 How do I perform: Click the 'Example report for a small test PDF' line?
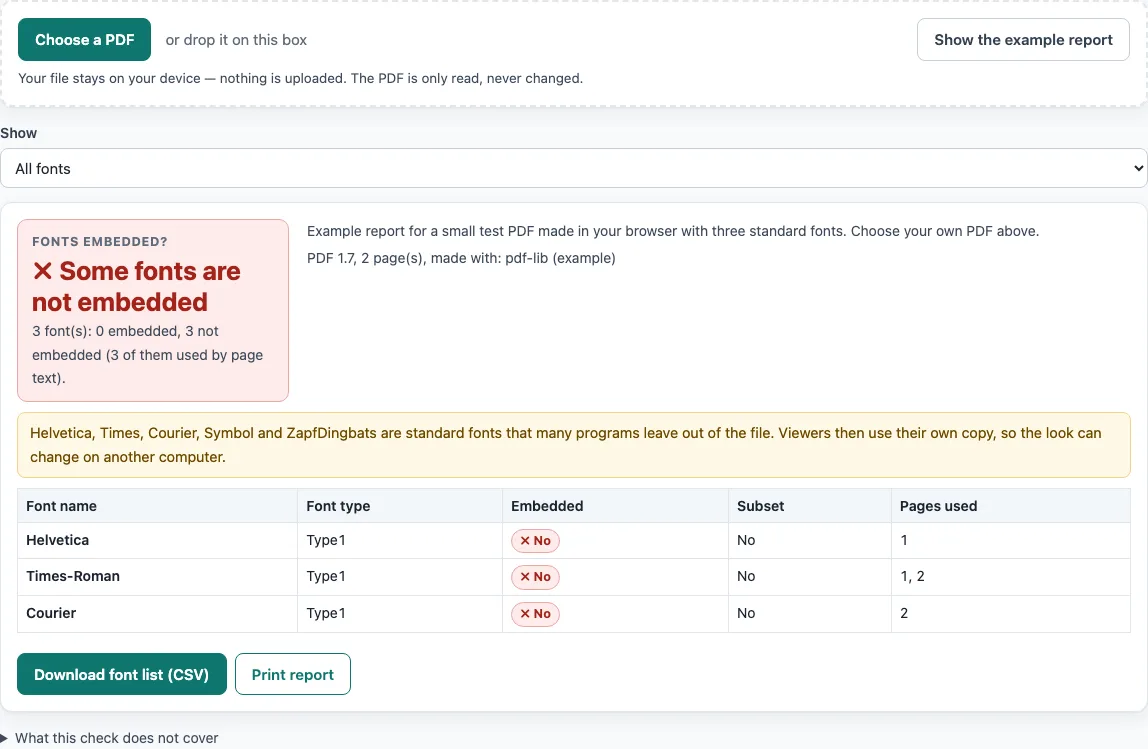pyautogui.click(x=673, y=231)
